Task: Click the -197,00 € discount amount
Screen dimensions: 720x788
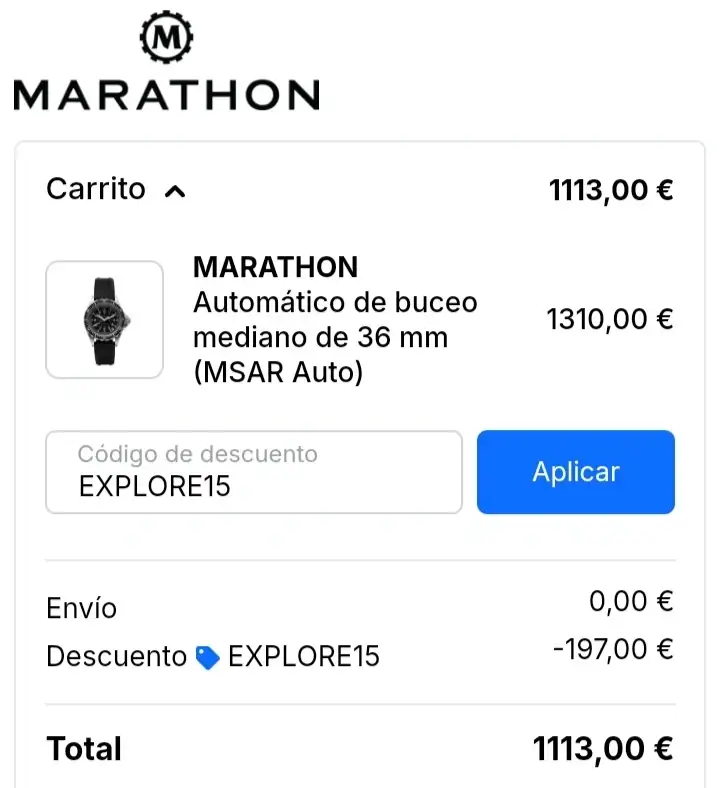Action: coord(613,650)
